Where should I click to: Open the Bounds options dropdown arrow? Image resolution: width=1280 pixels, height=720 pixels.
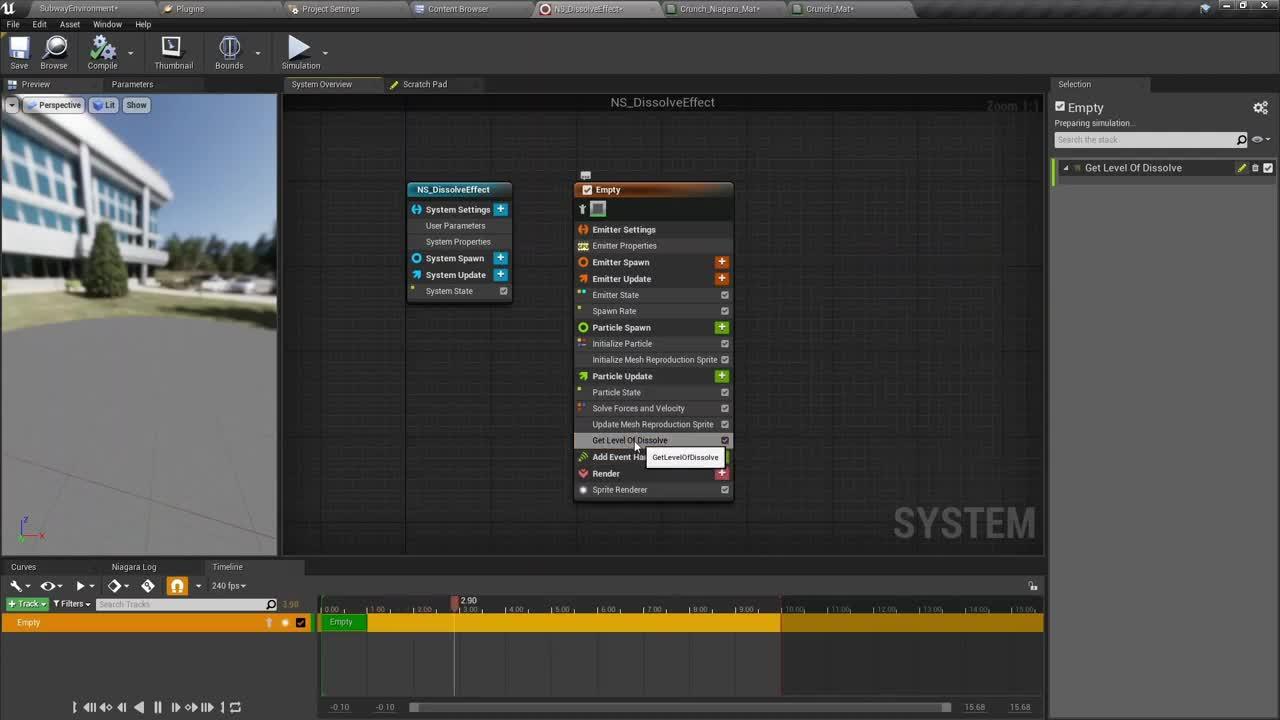click(257, 53)
